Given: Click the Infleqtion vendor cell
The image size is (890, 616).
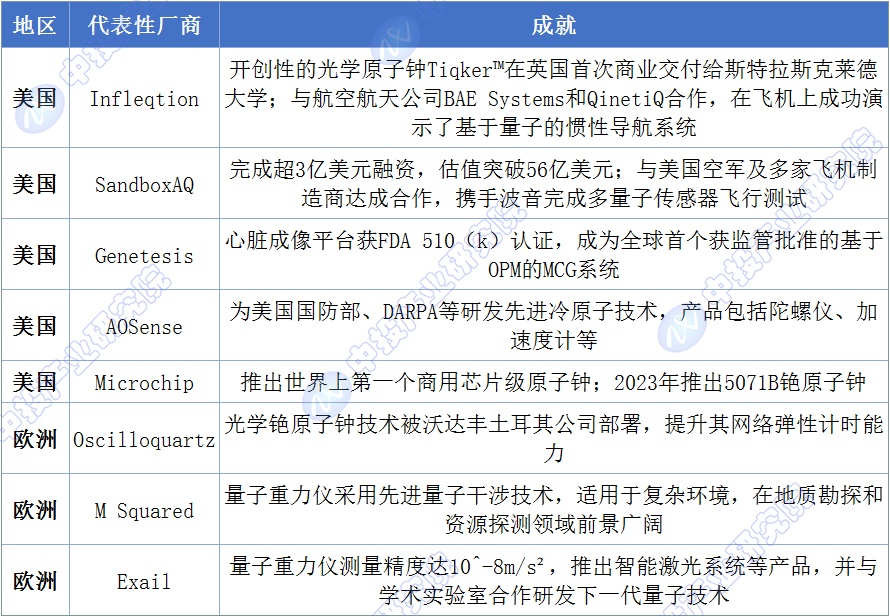Looking at the screenshot, I should (144, 98).
